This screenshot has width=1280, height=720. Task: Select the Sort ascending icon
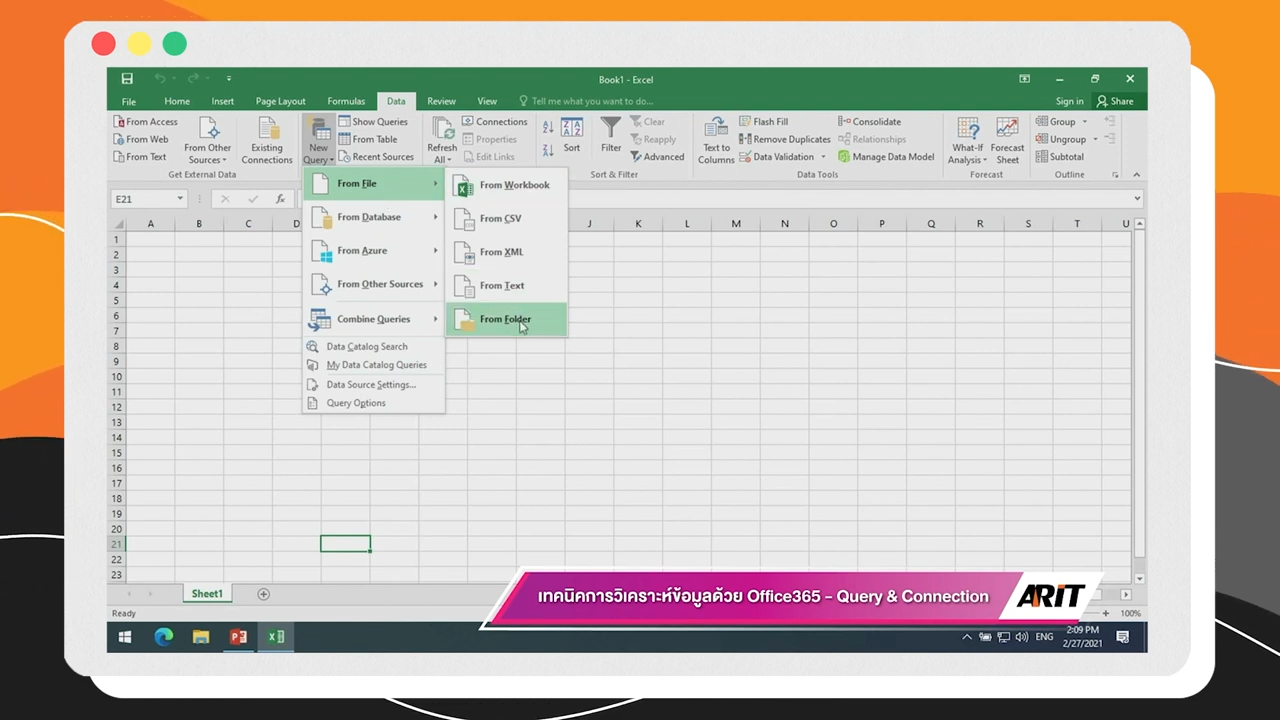point(547,126)
